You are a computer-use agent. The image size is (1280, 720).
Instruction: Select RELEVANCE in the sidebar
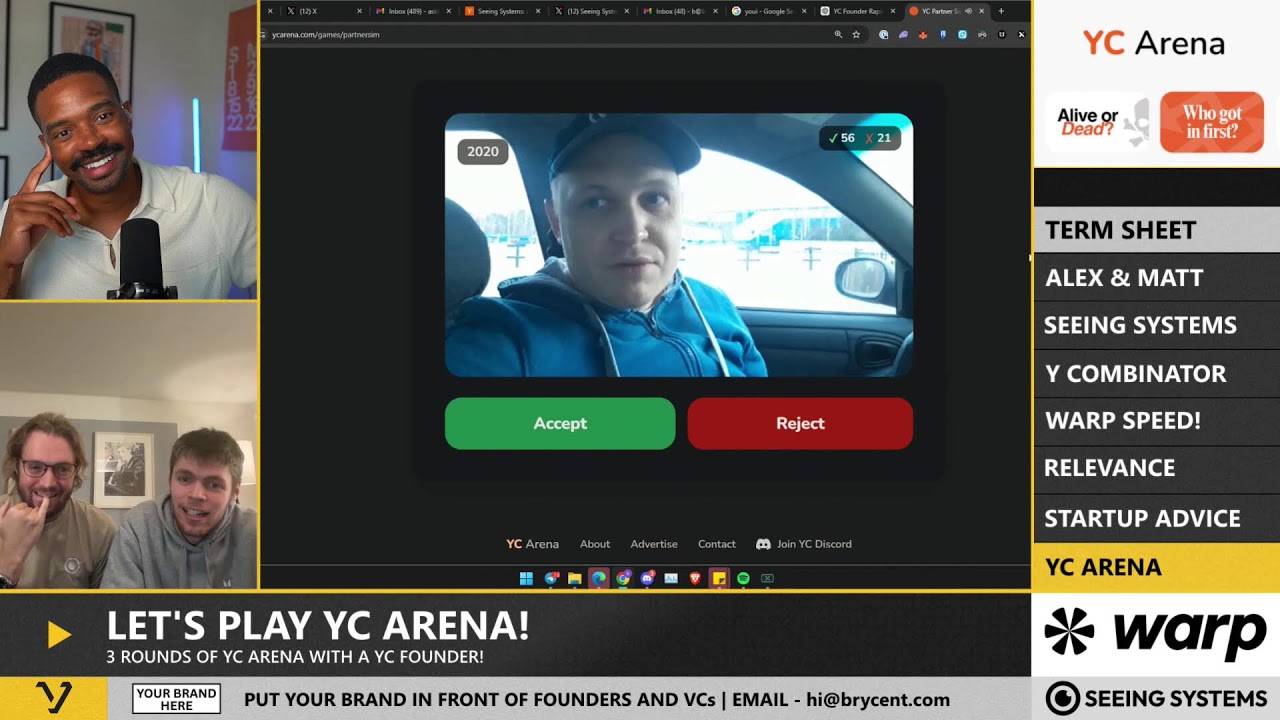(x=1157, y=468)
